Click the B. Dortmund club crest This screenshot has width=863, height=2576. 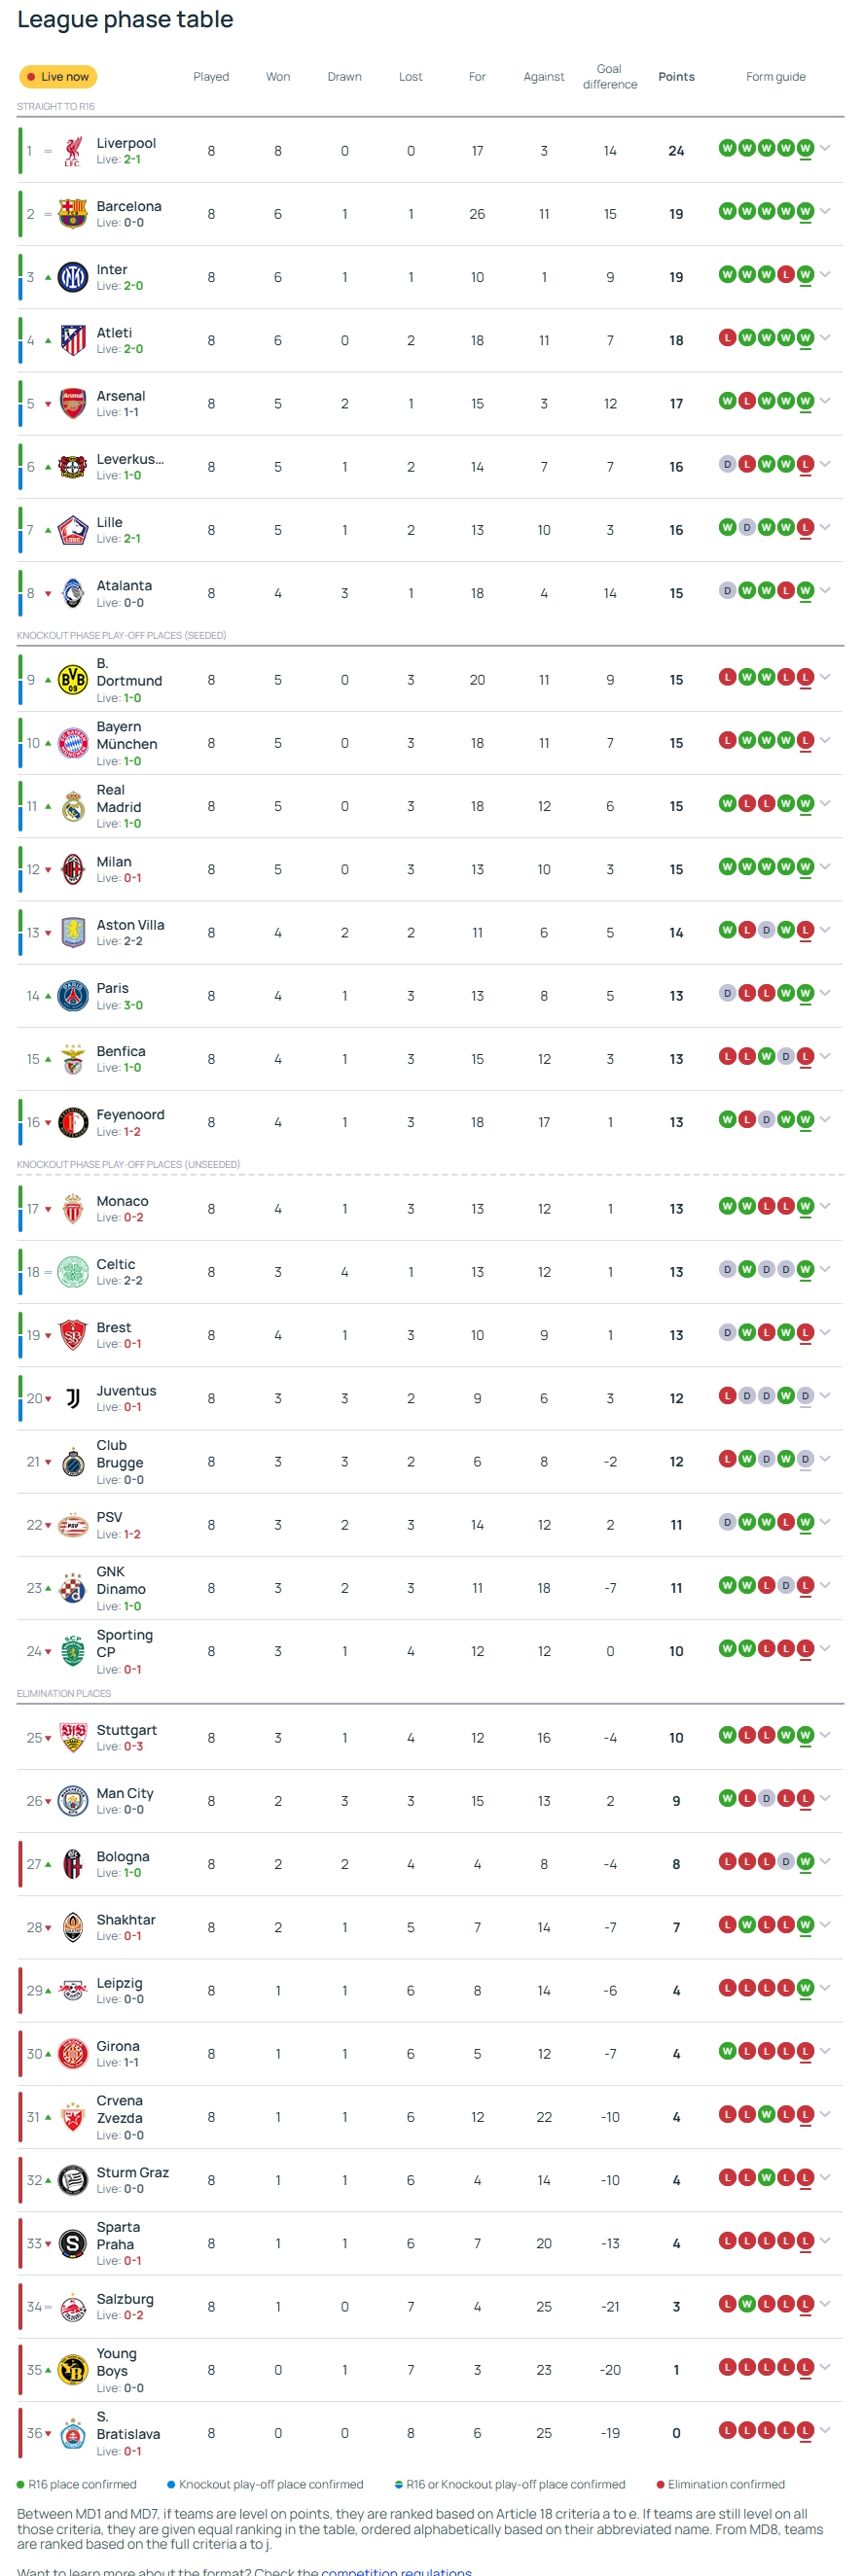tap(73, 680)
